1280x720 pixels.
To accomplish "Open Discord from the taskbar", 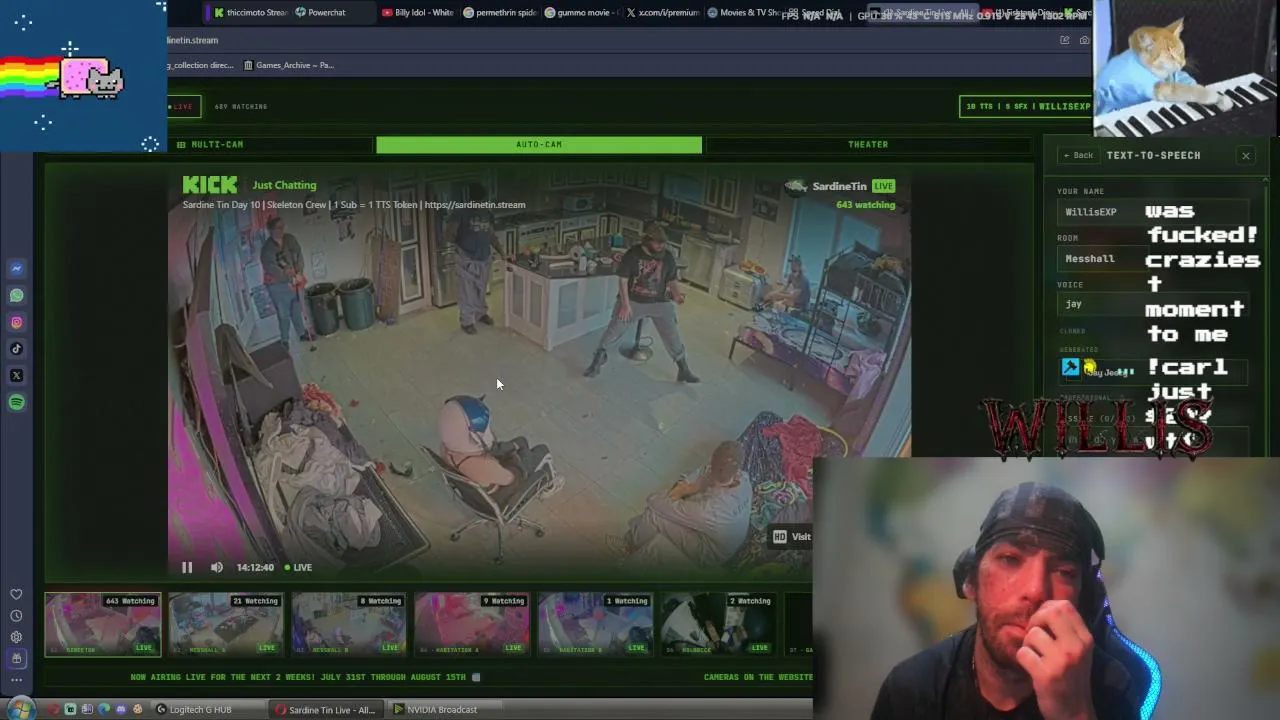I will click(x=121, y=710).
